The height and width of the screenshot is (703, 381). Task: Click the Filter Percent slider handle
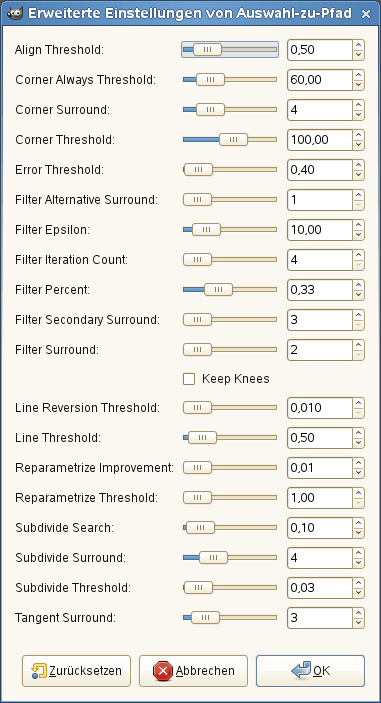point(218,290)
